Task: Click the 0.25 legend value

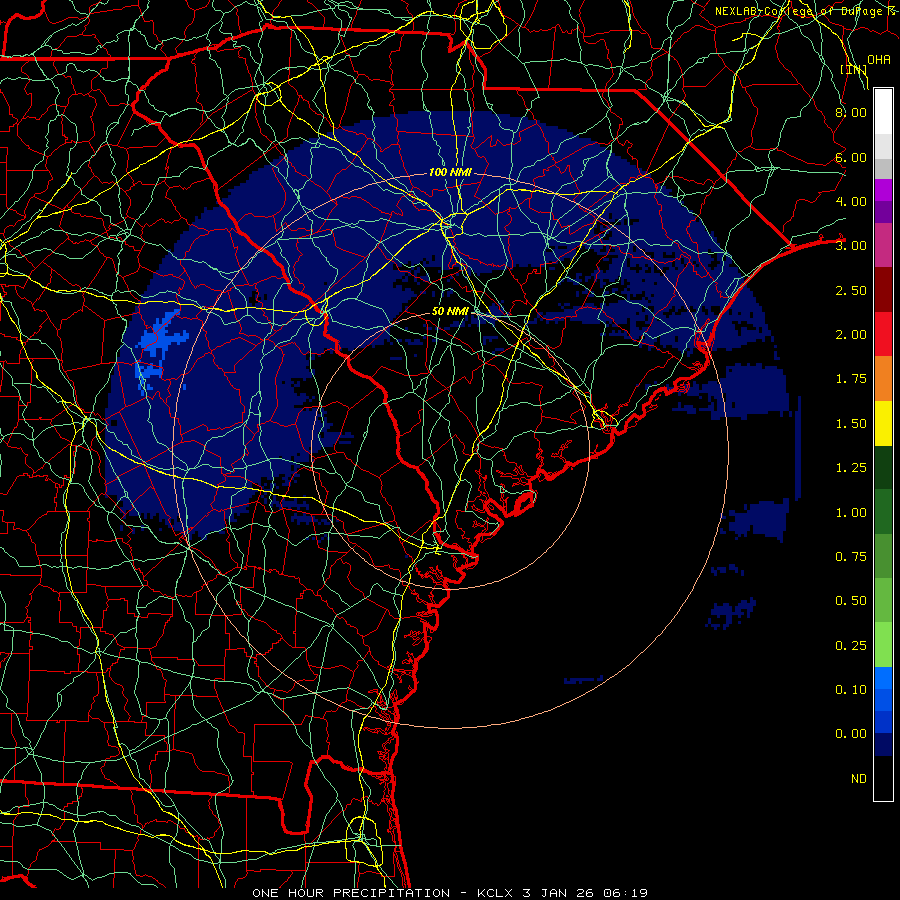Action: 851,646
